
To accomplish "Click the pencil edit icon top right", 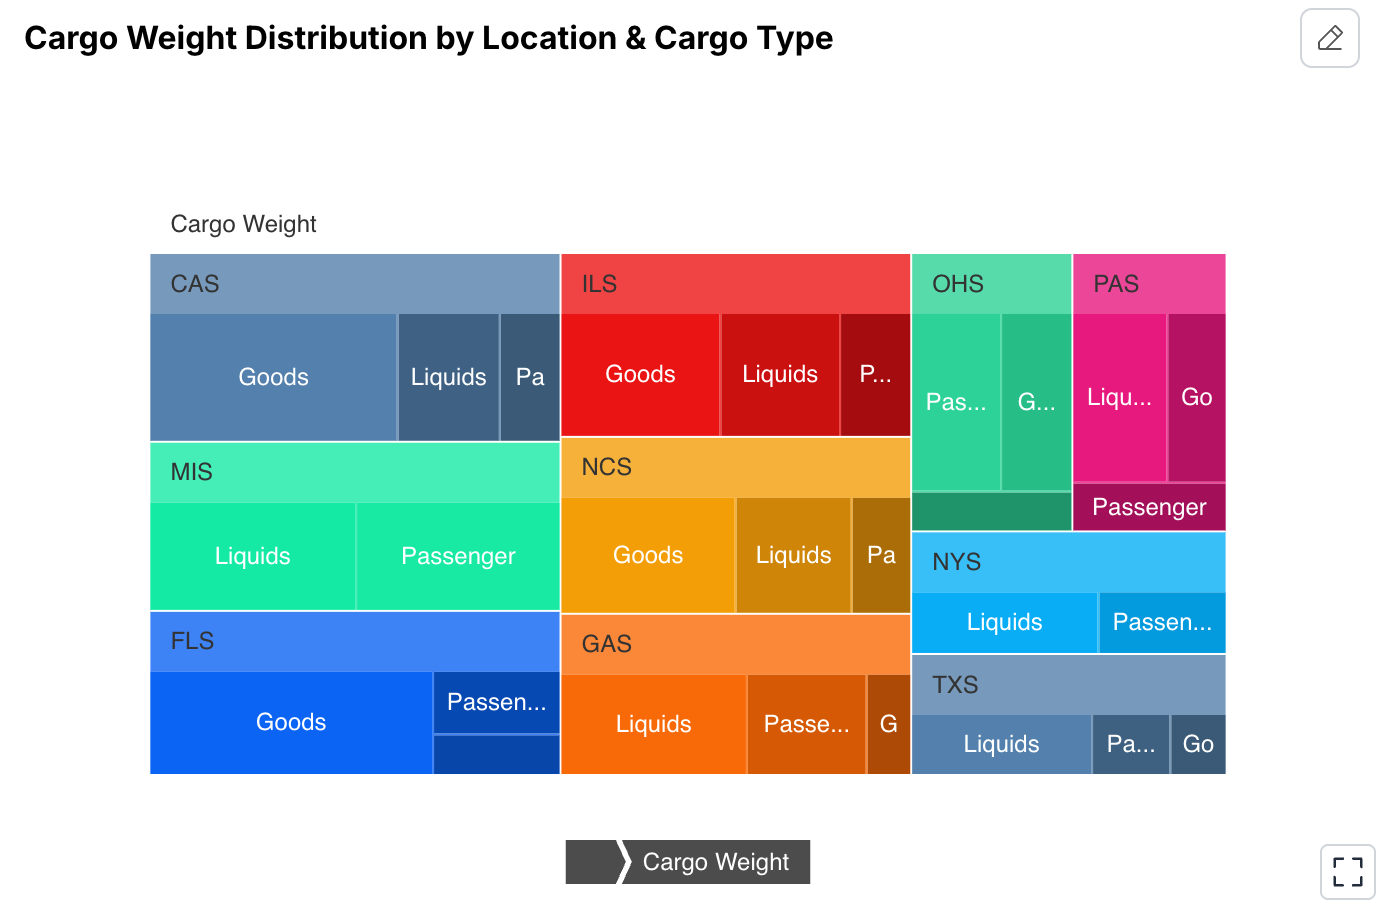I will 1329,37.
